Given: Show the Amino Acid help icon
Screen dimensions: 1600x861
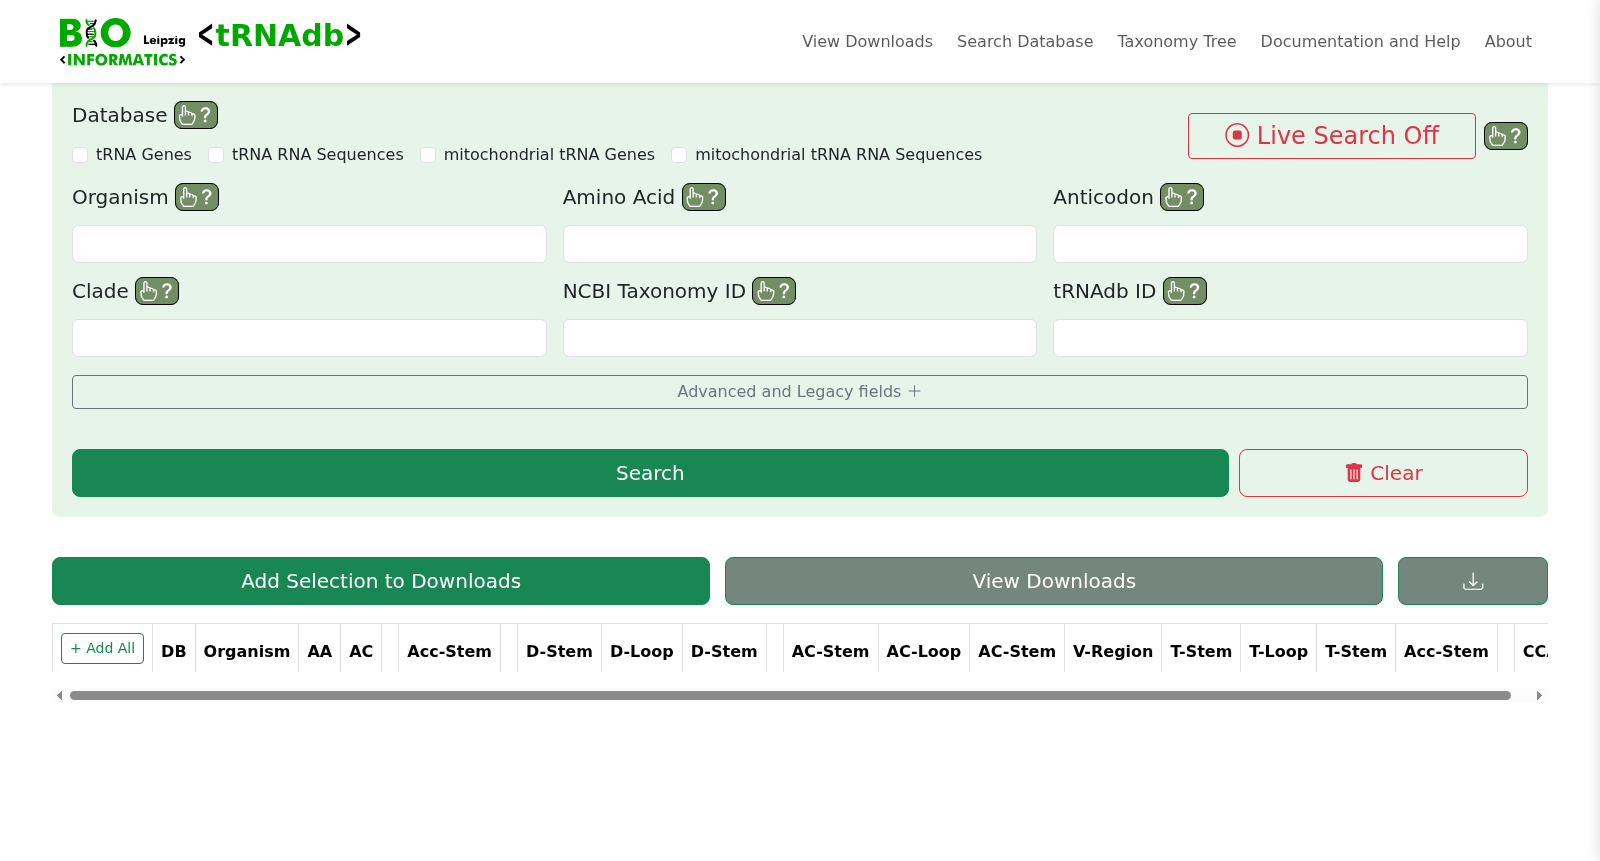Looking at the screenshot, I should coord(704,197).
